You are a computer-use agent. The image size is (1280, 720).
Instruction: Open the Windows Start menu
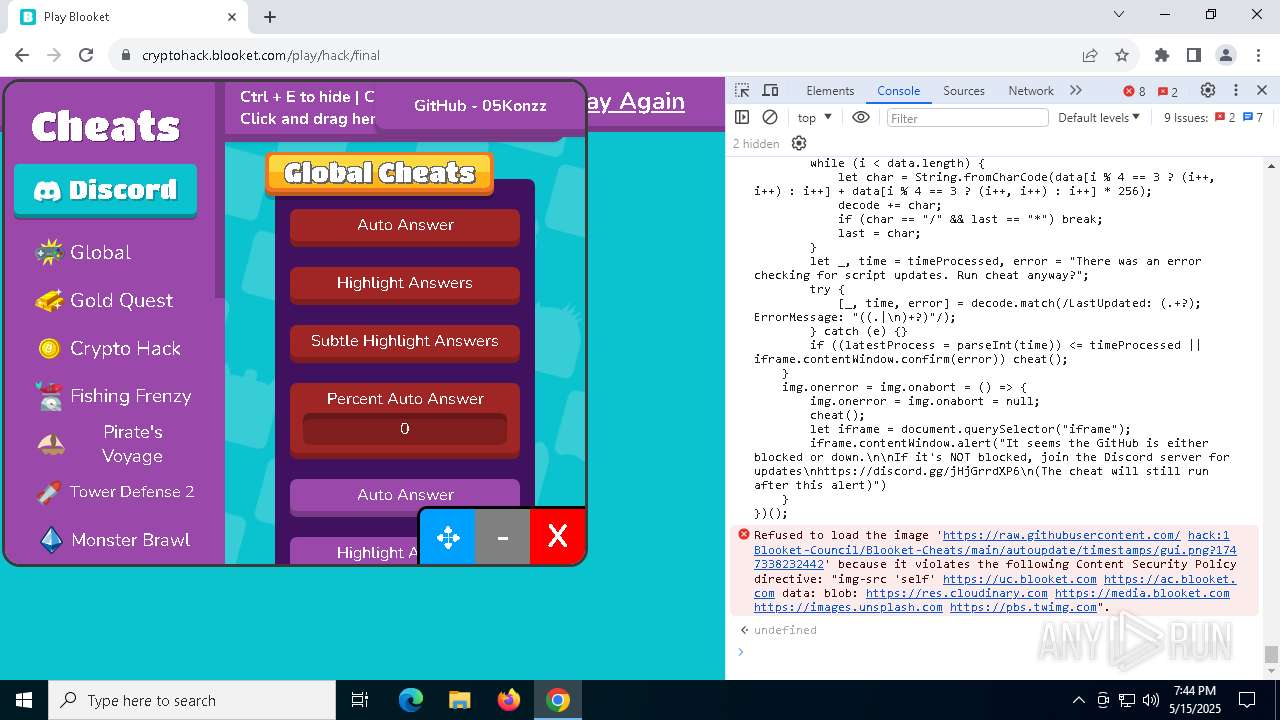[x=24, y=700]
